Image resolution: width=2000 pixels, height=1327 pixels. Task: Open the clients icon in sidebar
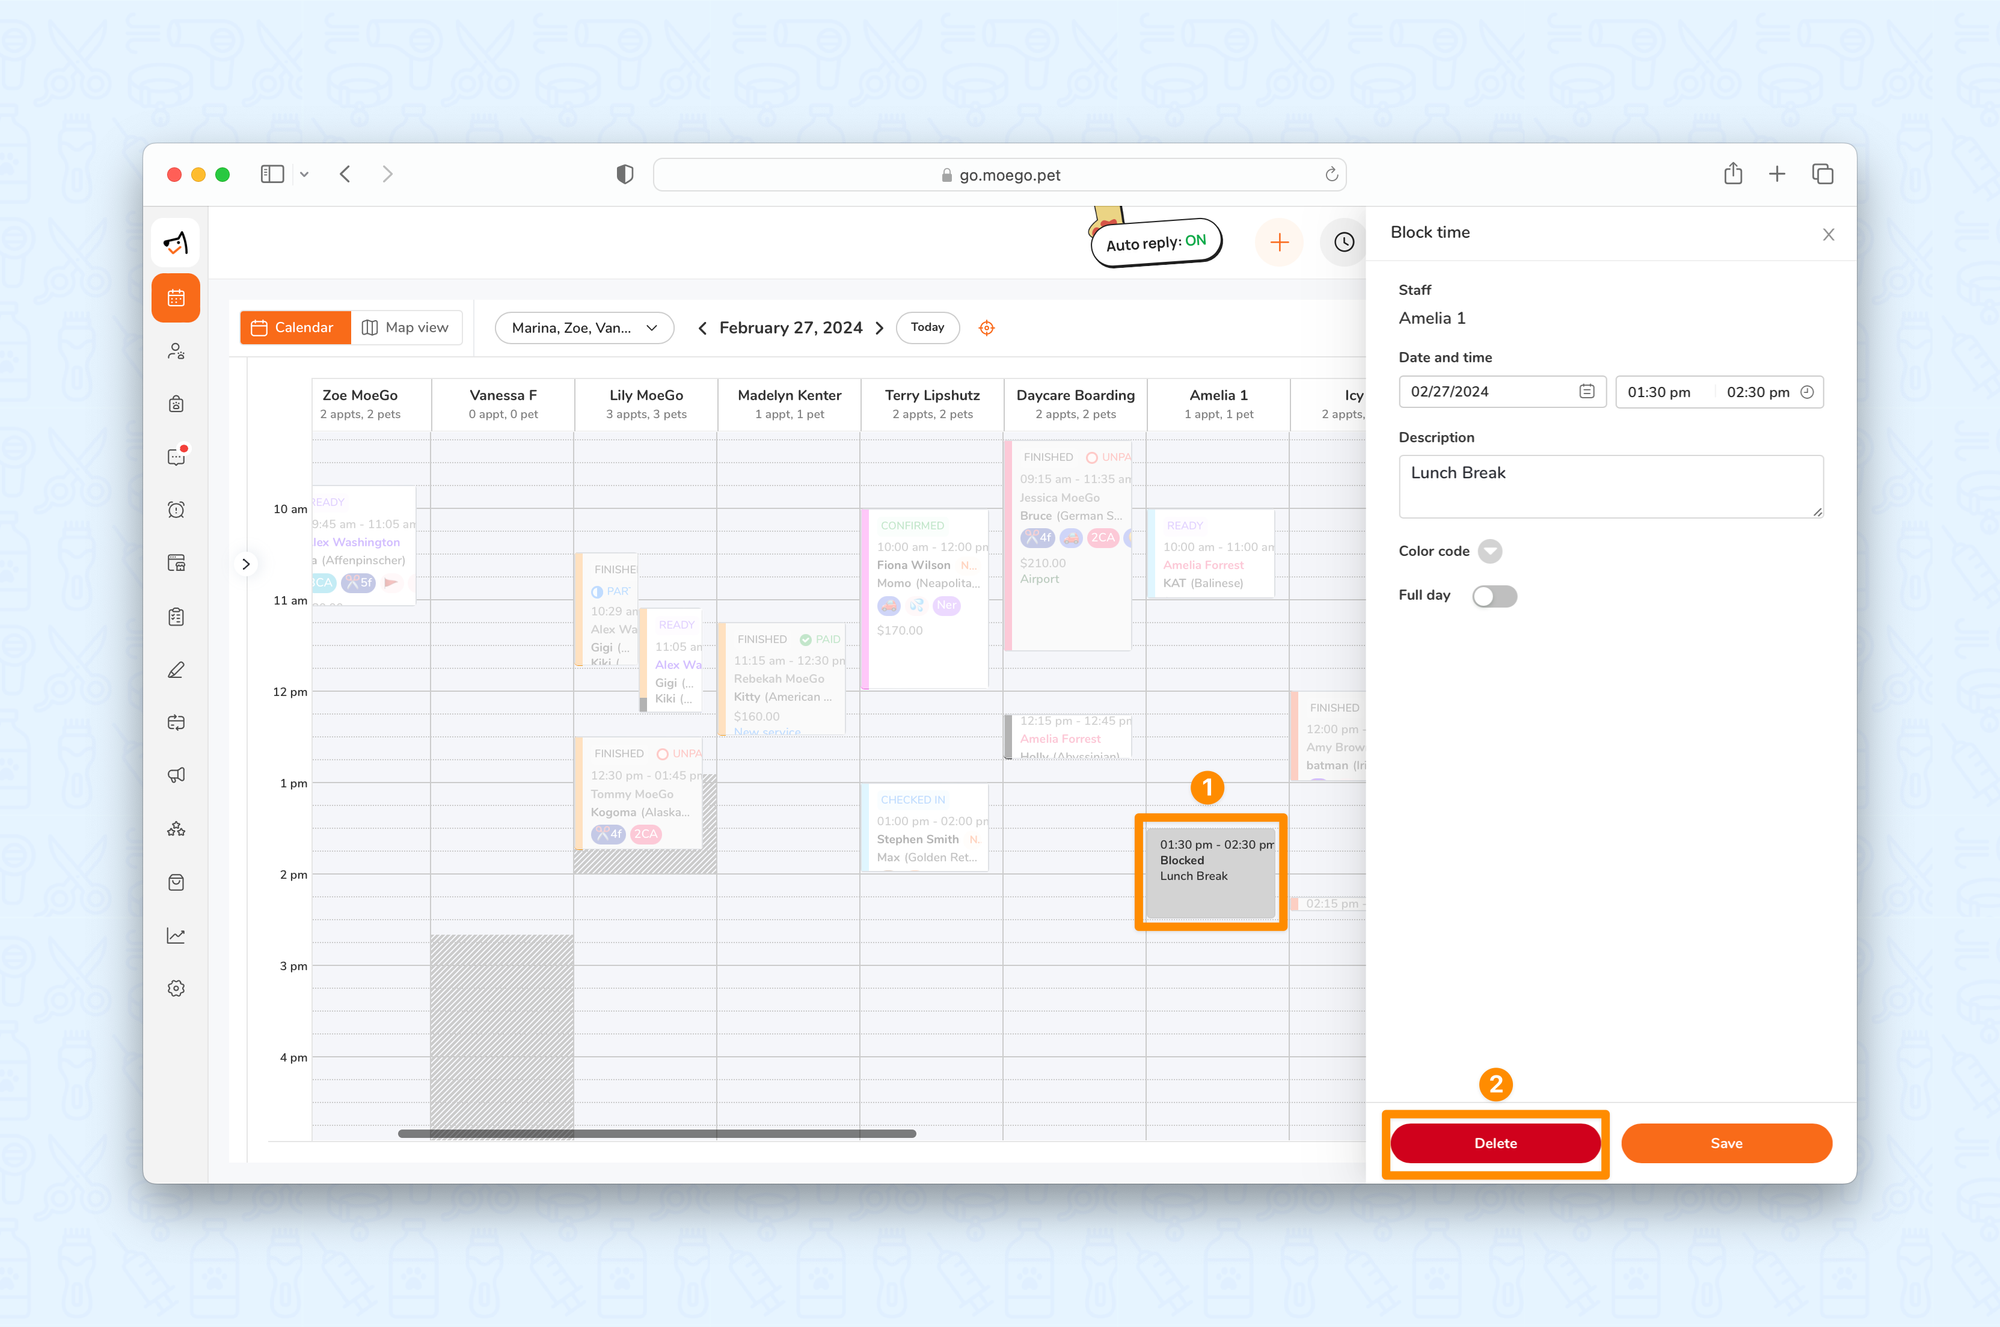(176, 351)
